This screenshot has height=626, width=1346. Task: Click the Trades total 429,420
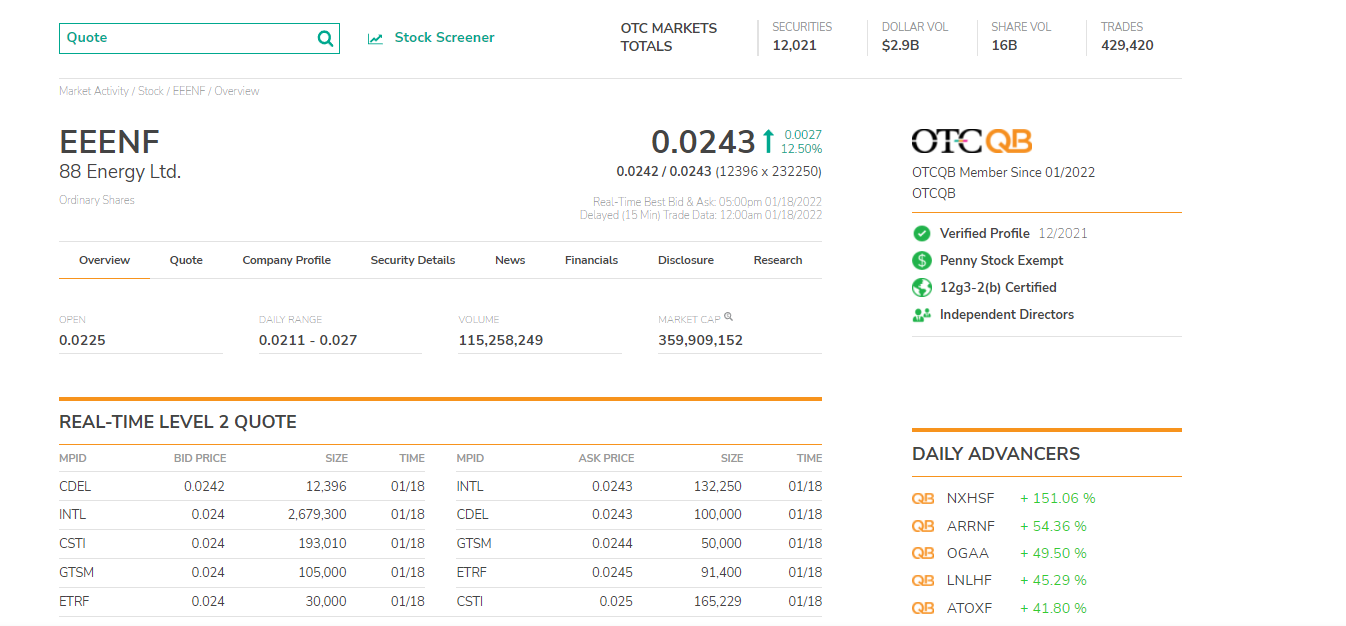pos(1127,45)
